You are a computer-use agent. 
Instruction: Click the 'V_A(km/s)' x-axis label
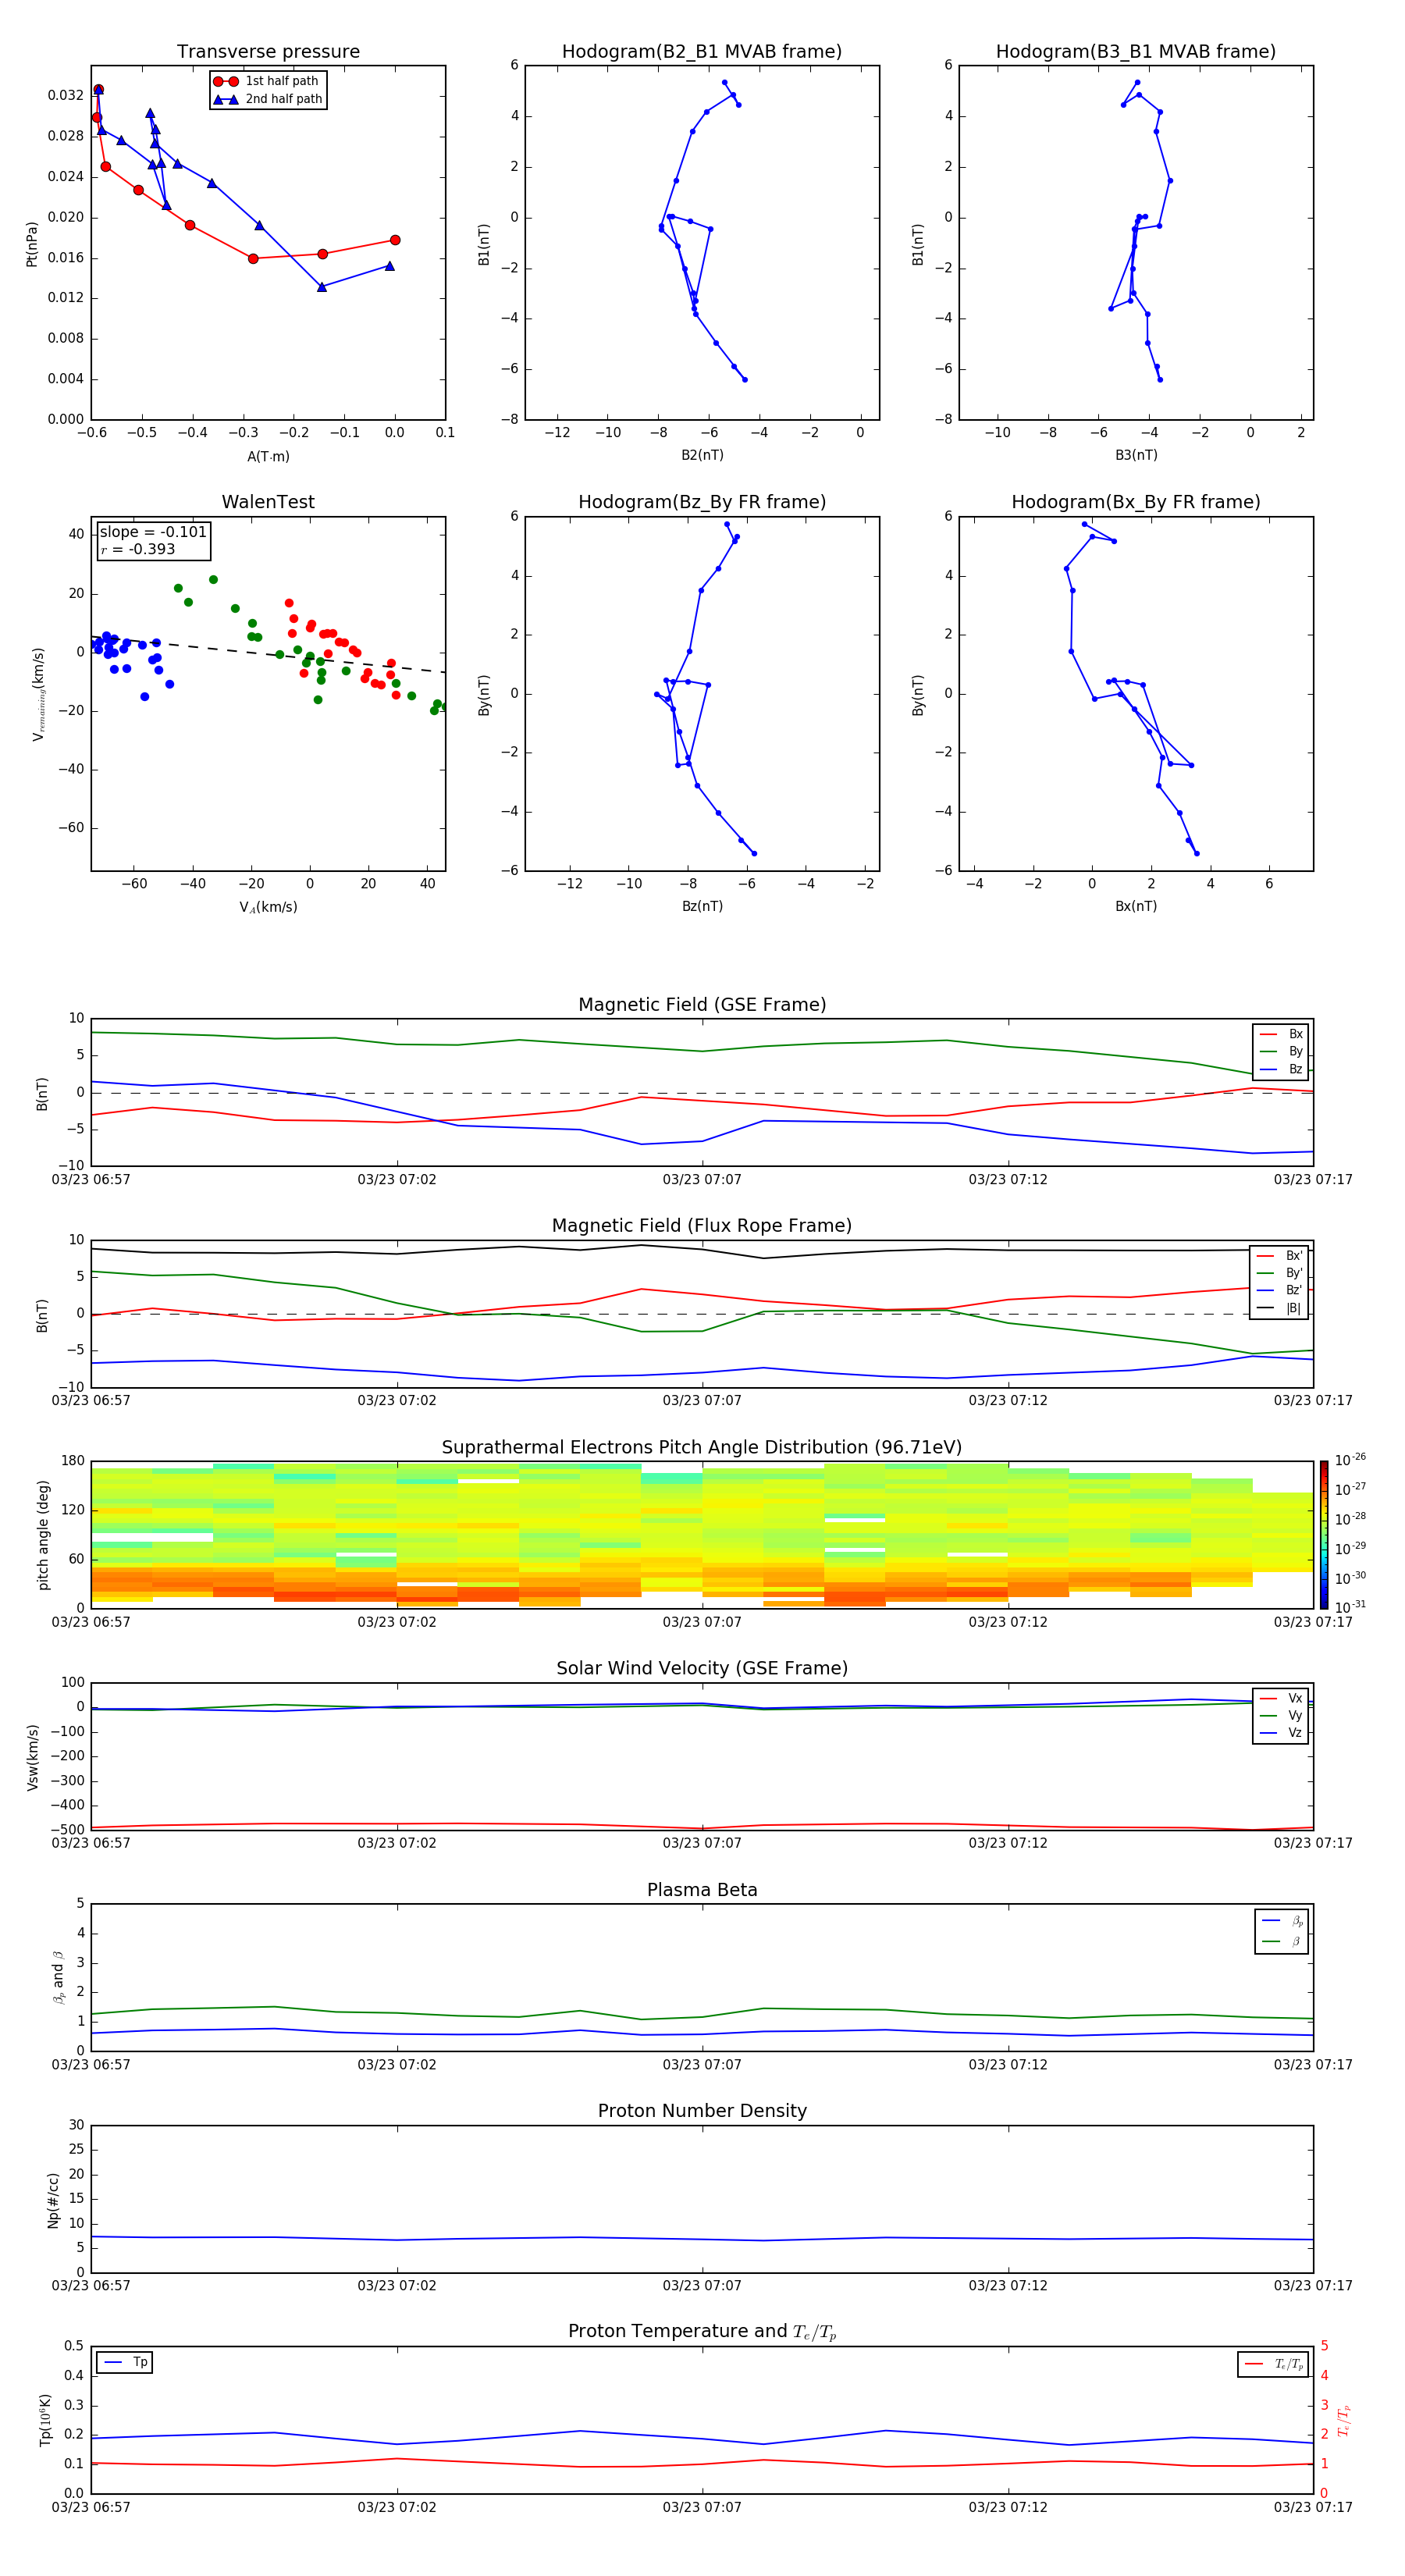pyautogui.click(x=268, y=907)
